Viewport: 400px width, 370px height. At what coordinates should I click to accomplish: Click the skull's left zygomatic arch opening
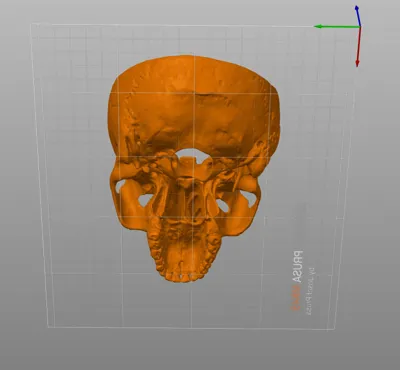coord(119,185)
